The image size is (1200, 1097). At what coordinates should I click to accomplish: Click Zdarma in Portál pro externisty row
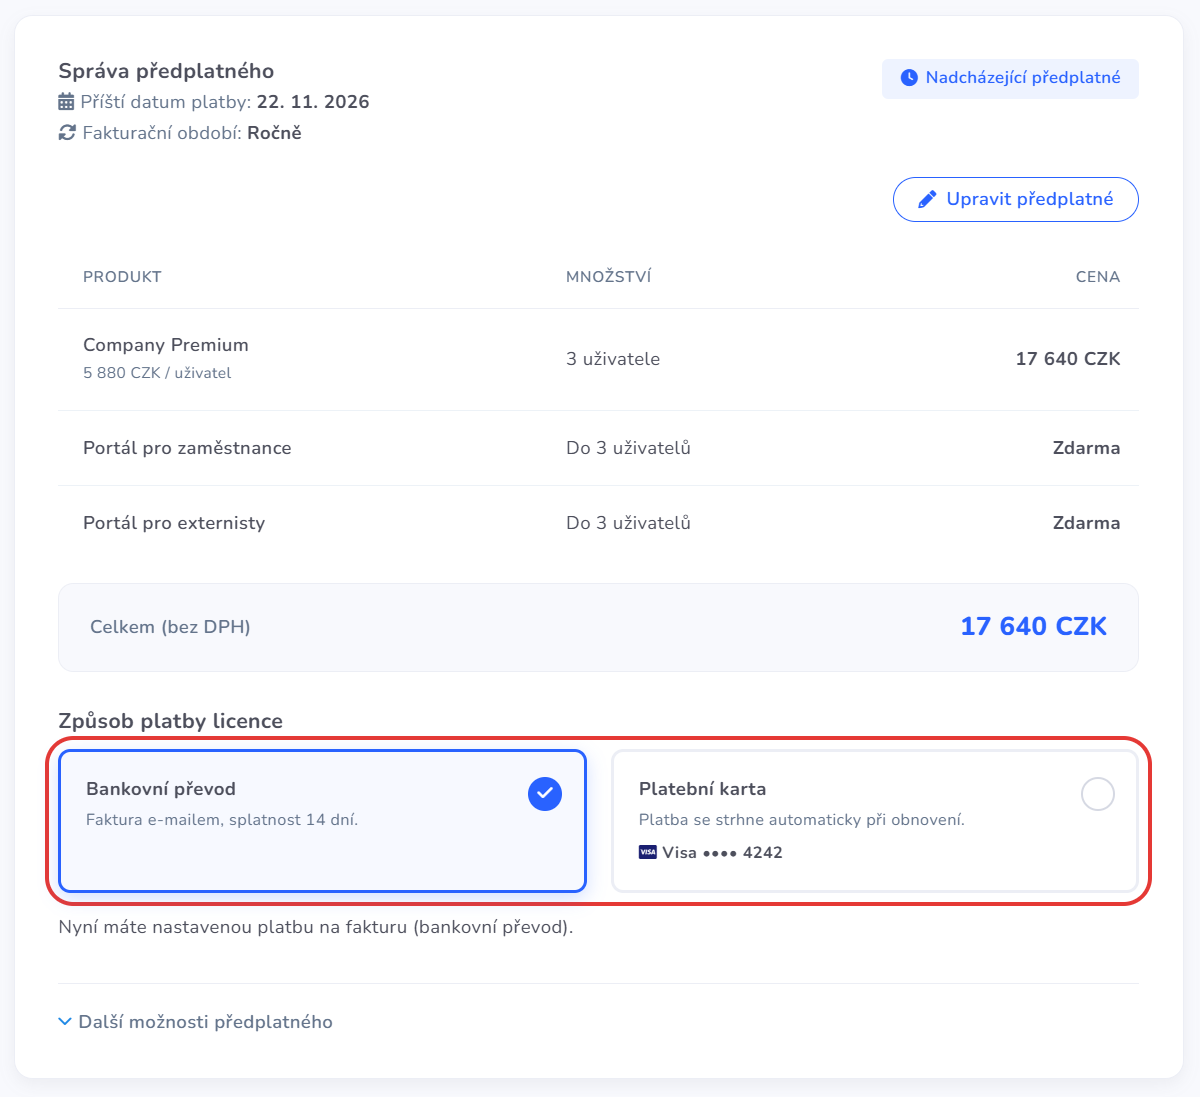coord(1087,523)
